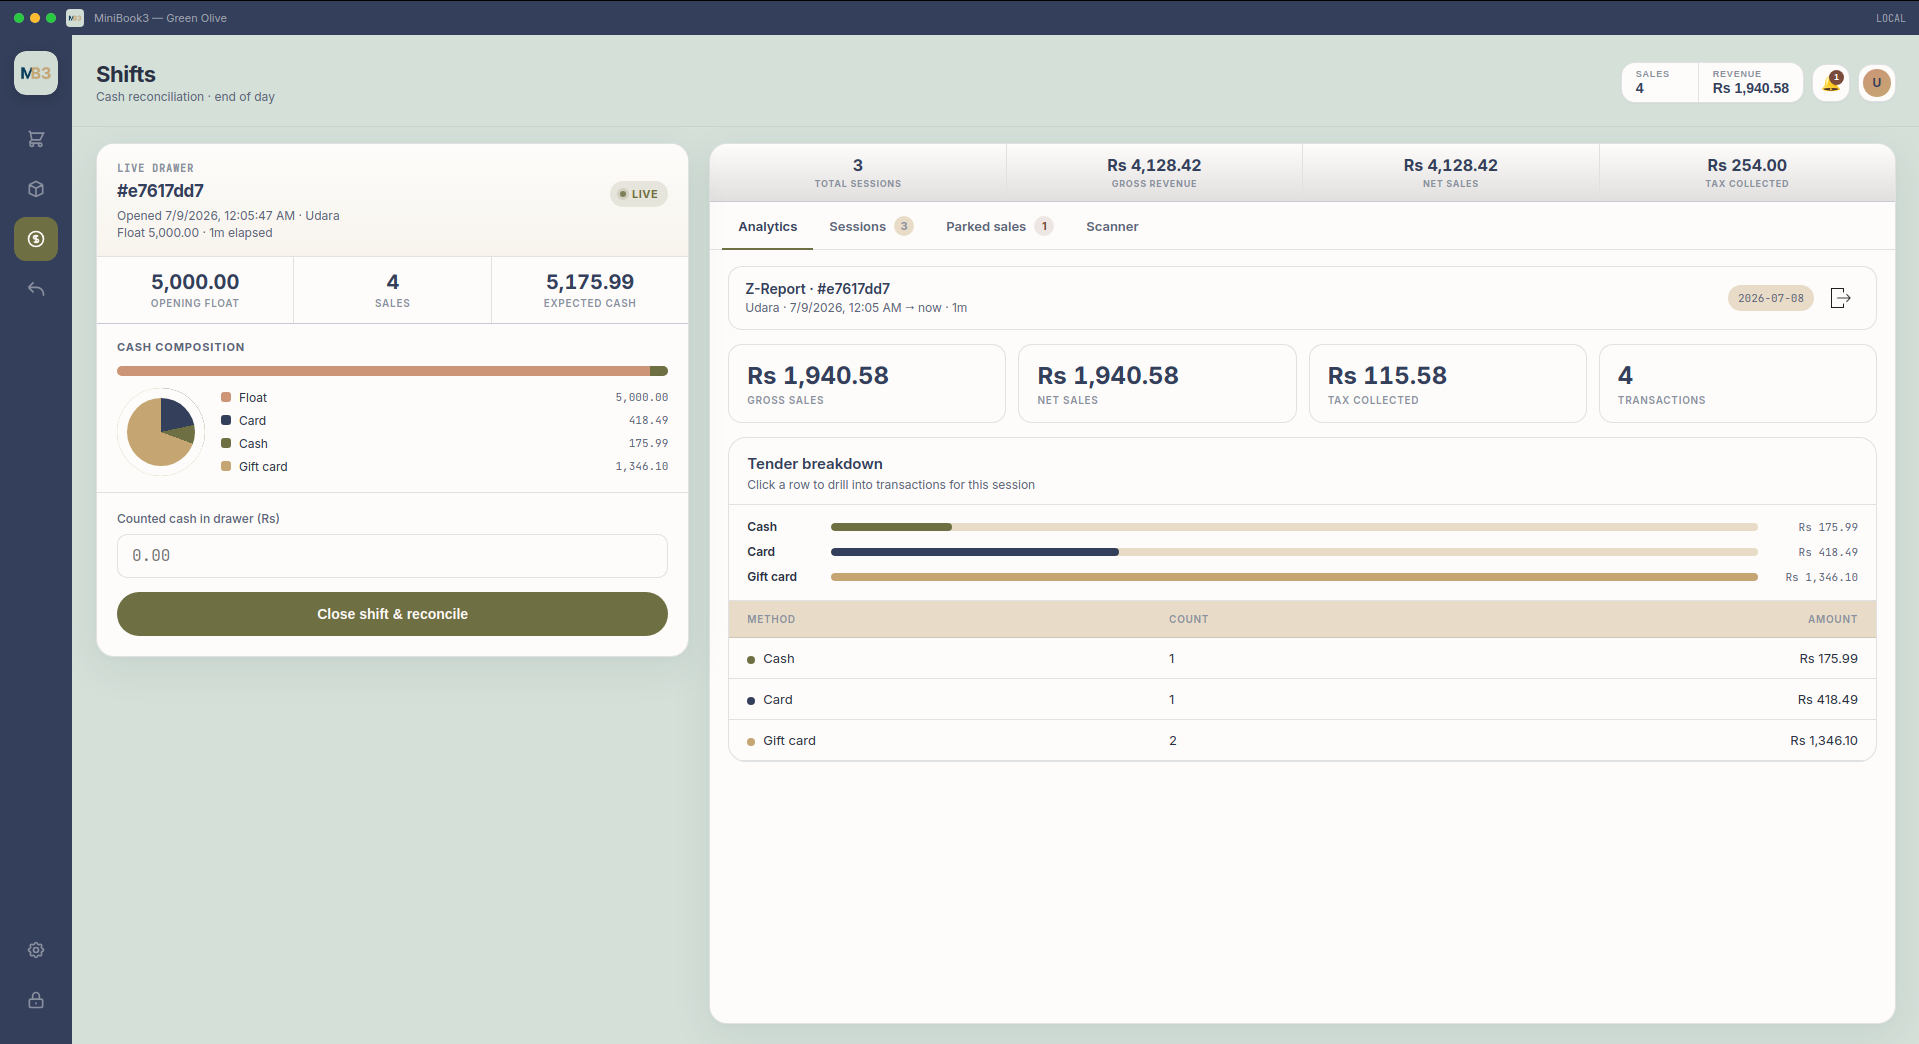Select the Shifts dollar icon in sidebar

pyautogui.click(x=36, y=239)
